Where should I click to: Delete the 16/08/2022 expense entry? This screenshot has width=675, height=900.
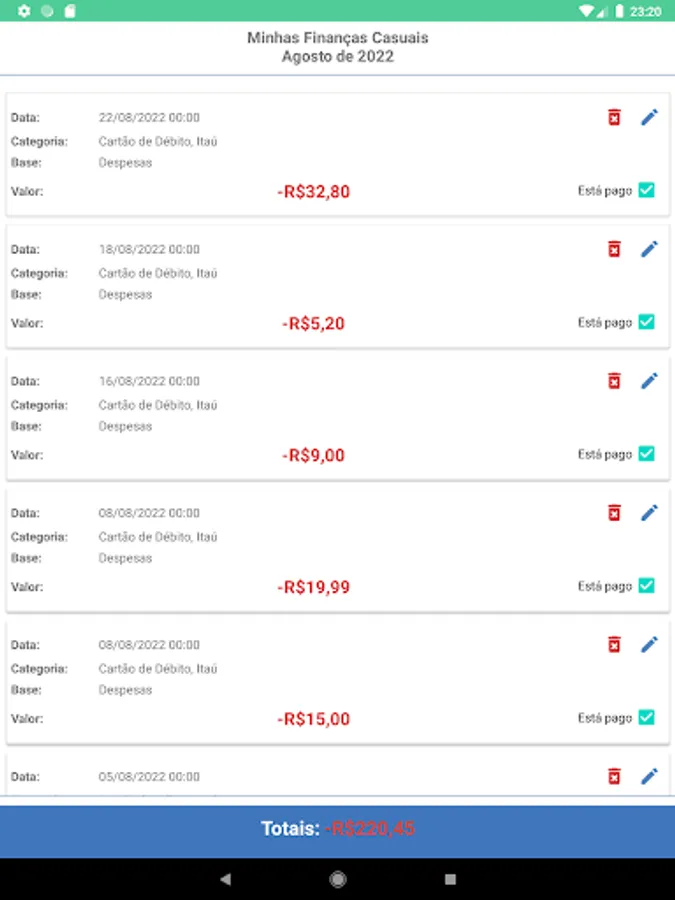click(614, 381)
